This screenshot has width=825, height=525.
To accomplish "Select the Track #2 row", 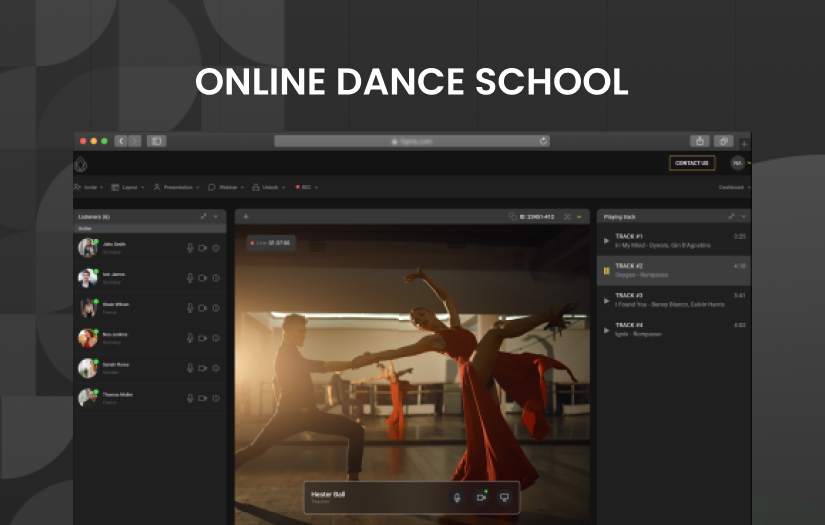I will [674, 271].
